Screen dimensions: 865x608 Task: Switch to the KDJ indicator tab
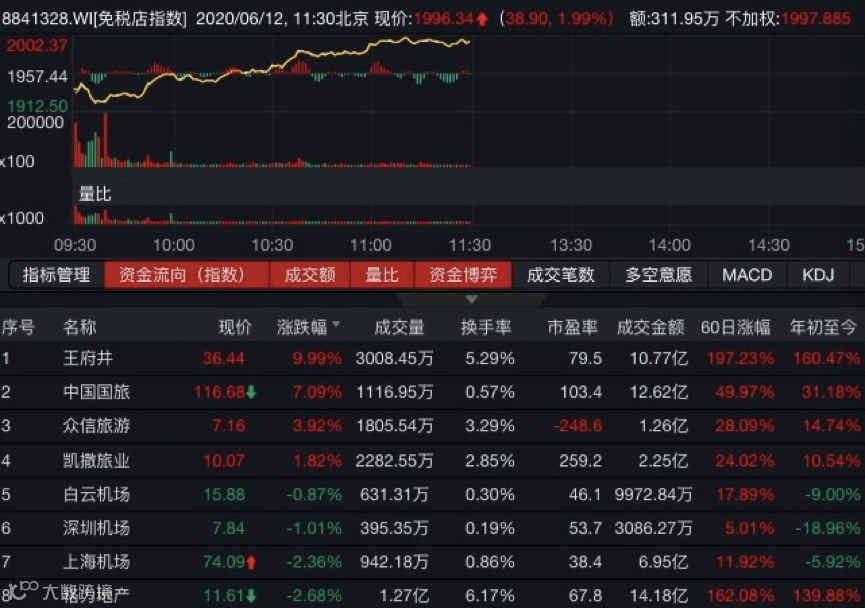pos(818,275)
